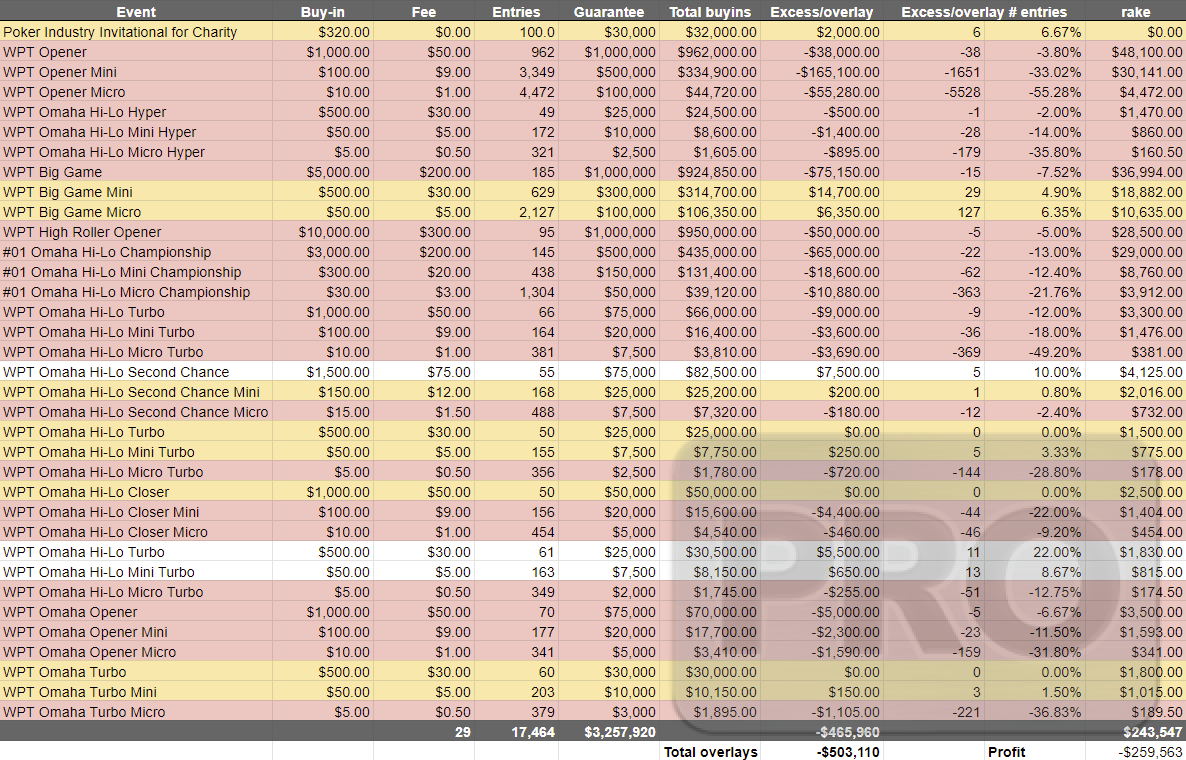Image resolution: width=1186 pixels, height=760 pixels.
Task: Select the Event column header
Action: tap(135, 12)
